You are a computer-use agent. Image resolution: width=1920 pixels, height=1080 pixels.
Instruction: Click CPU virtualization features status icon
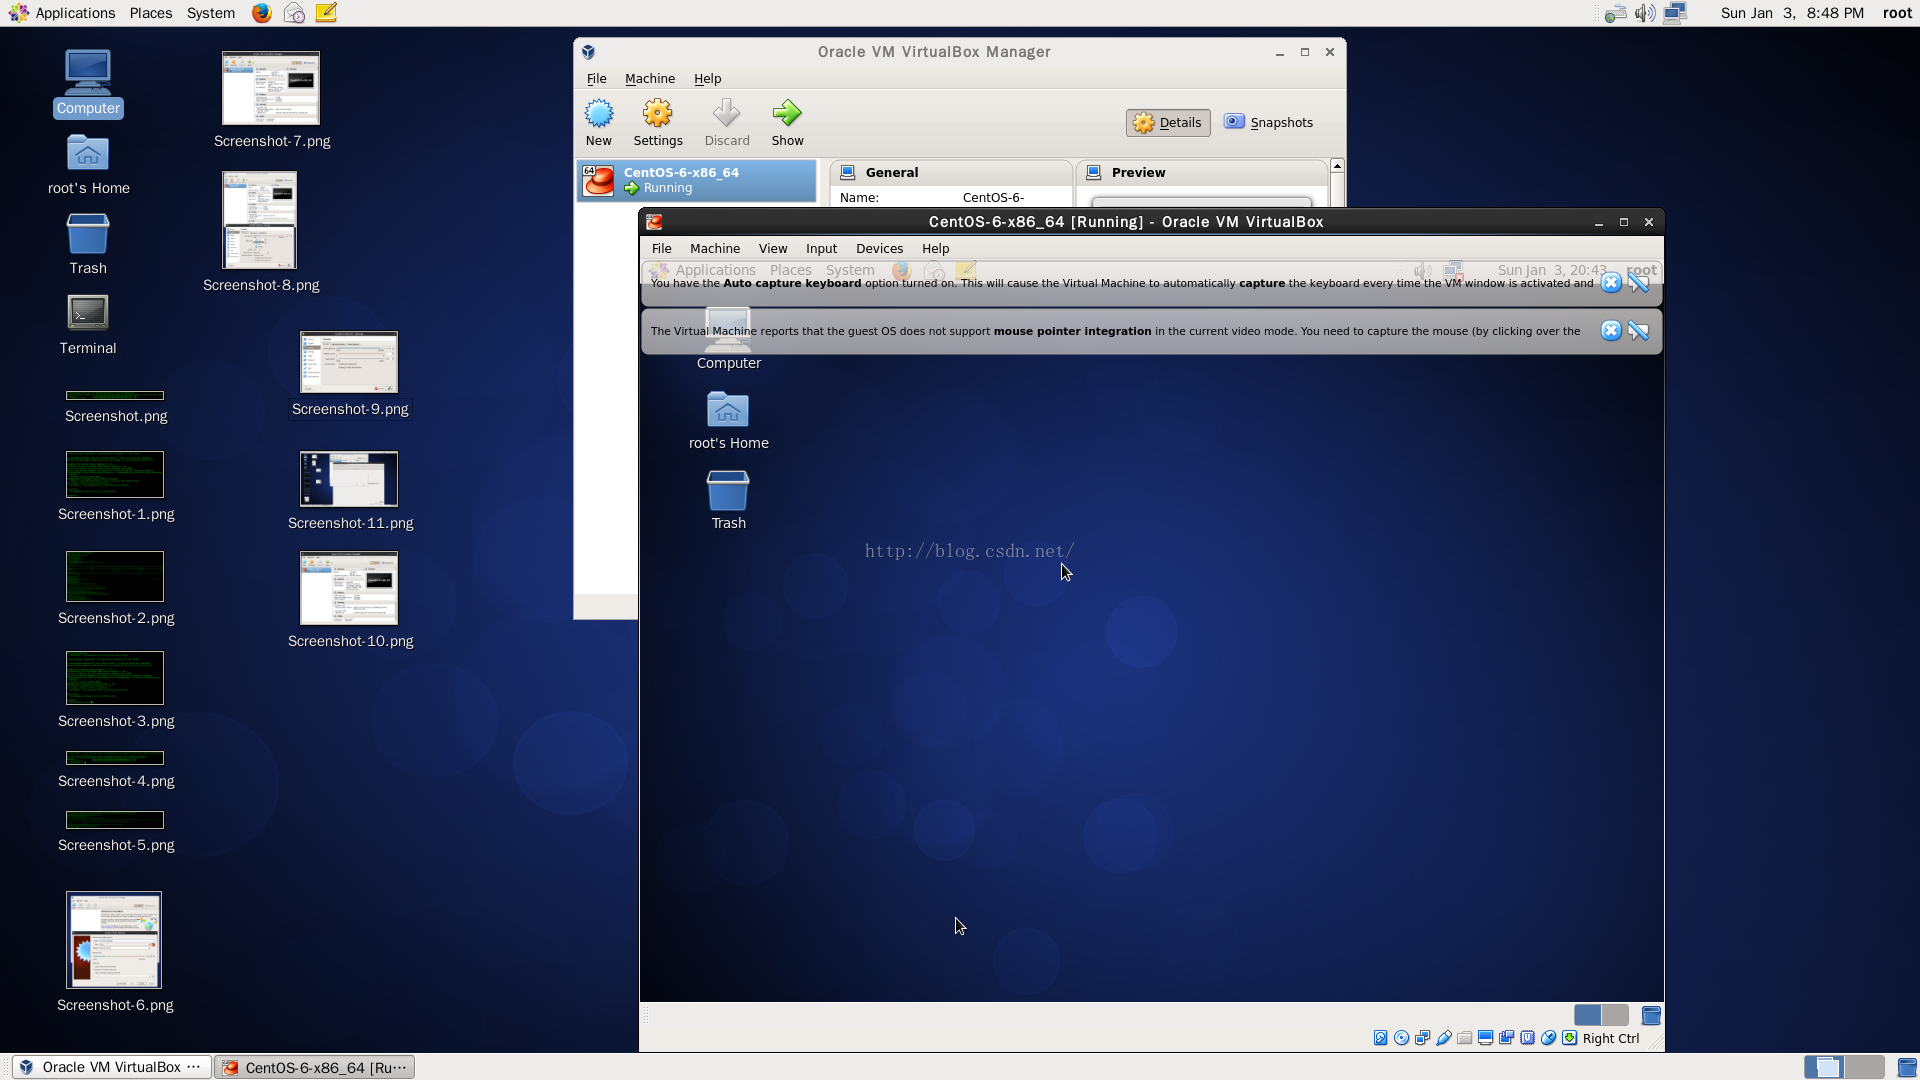point(1527,1038)
